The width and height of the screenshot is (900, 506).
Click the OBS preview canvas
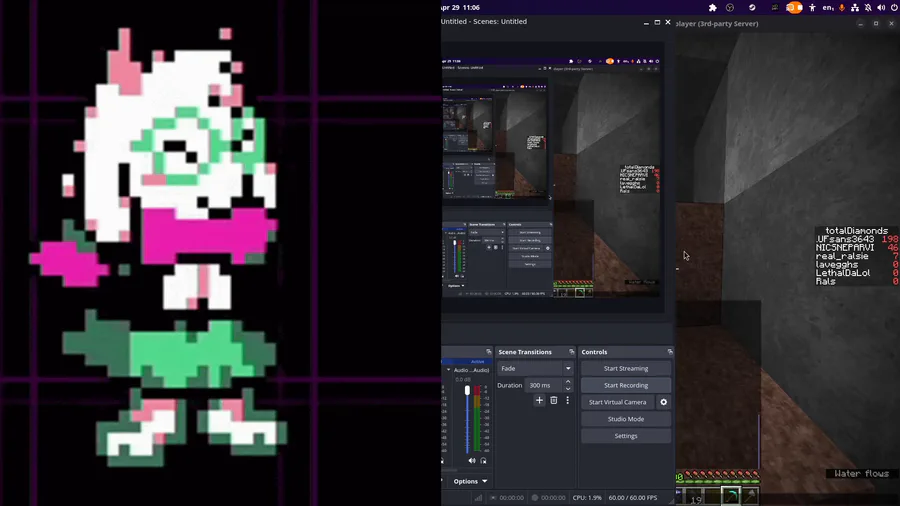(553, 178)
